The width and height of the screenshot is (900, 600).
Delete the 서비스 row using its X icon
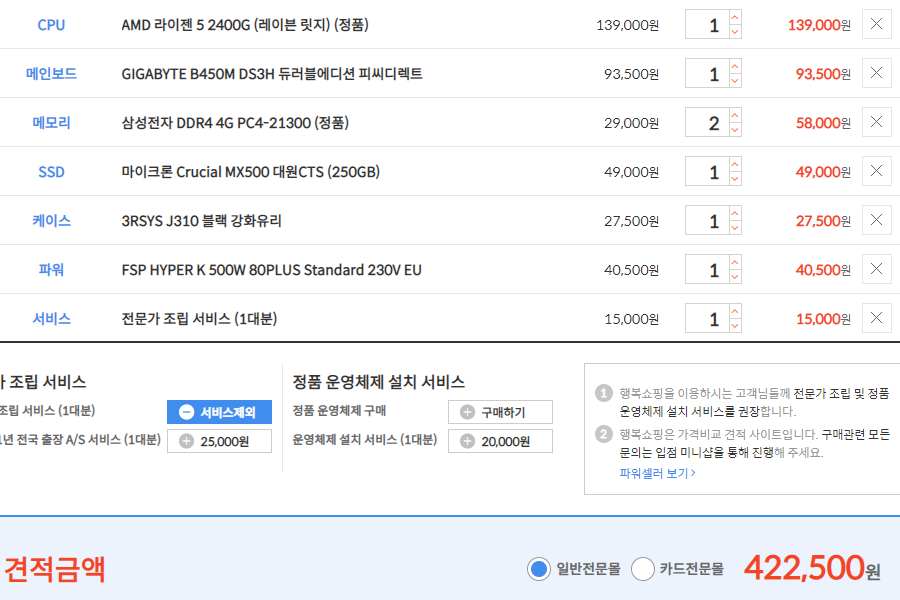(x=876, y=318)
